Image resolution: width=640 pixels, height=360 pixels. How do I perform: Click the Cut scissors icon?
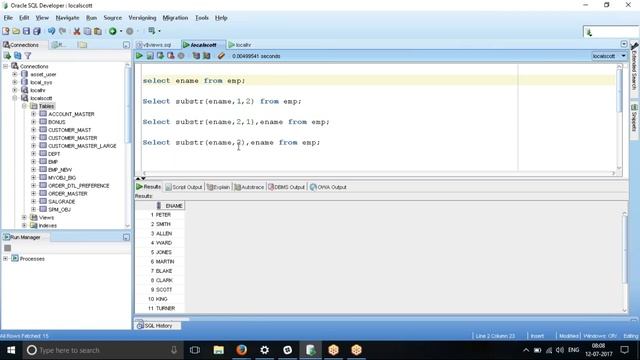(77, 31)
